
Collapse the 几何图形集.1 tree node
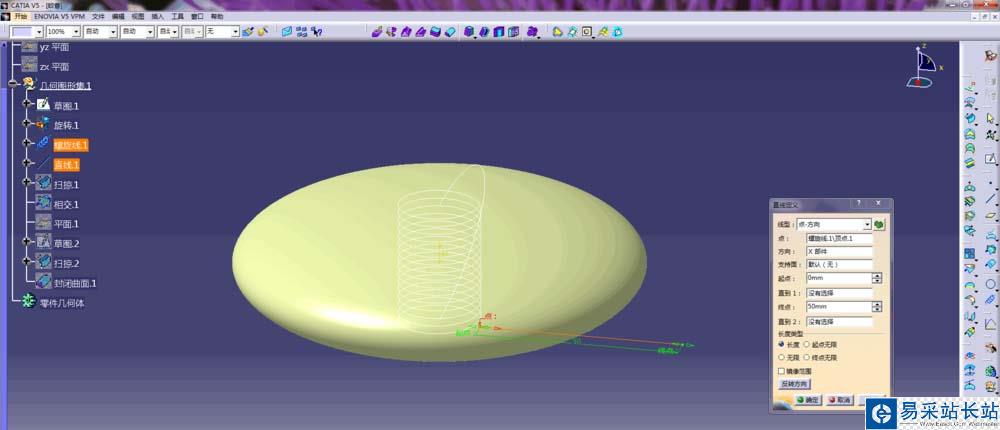[13, 84]
